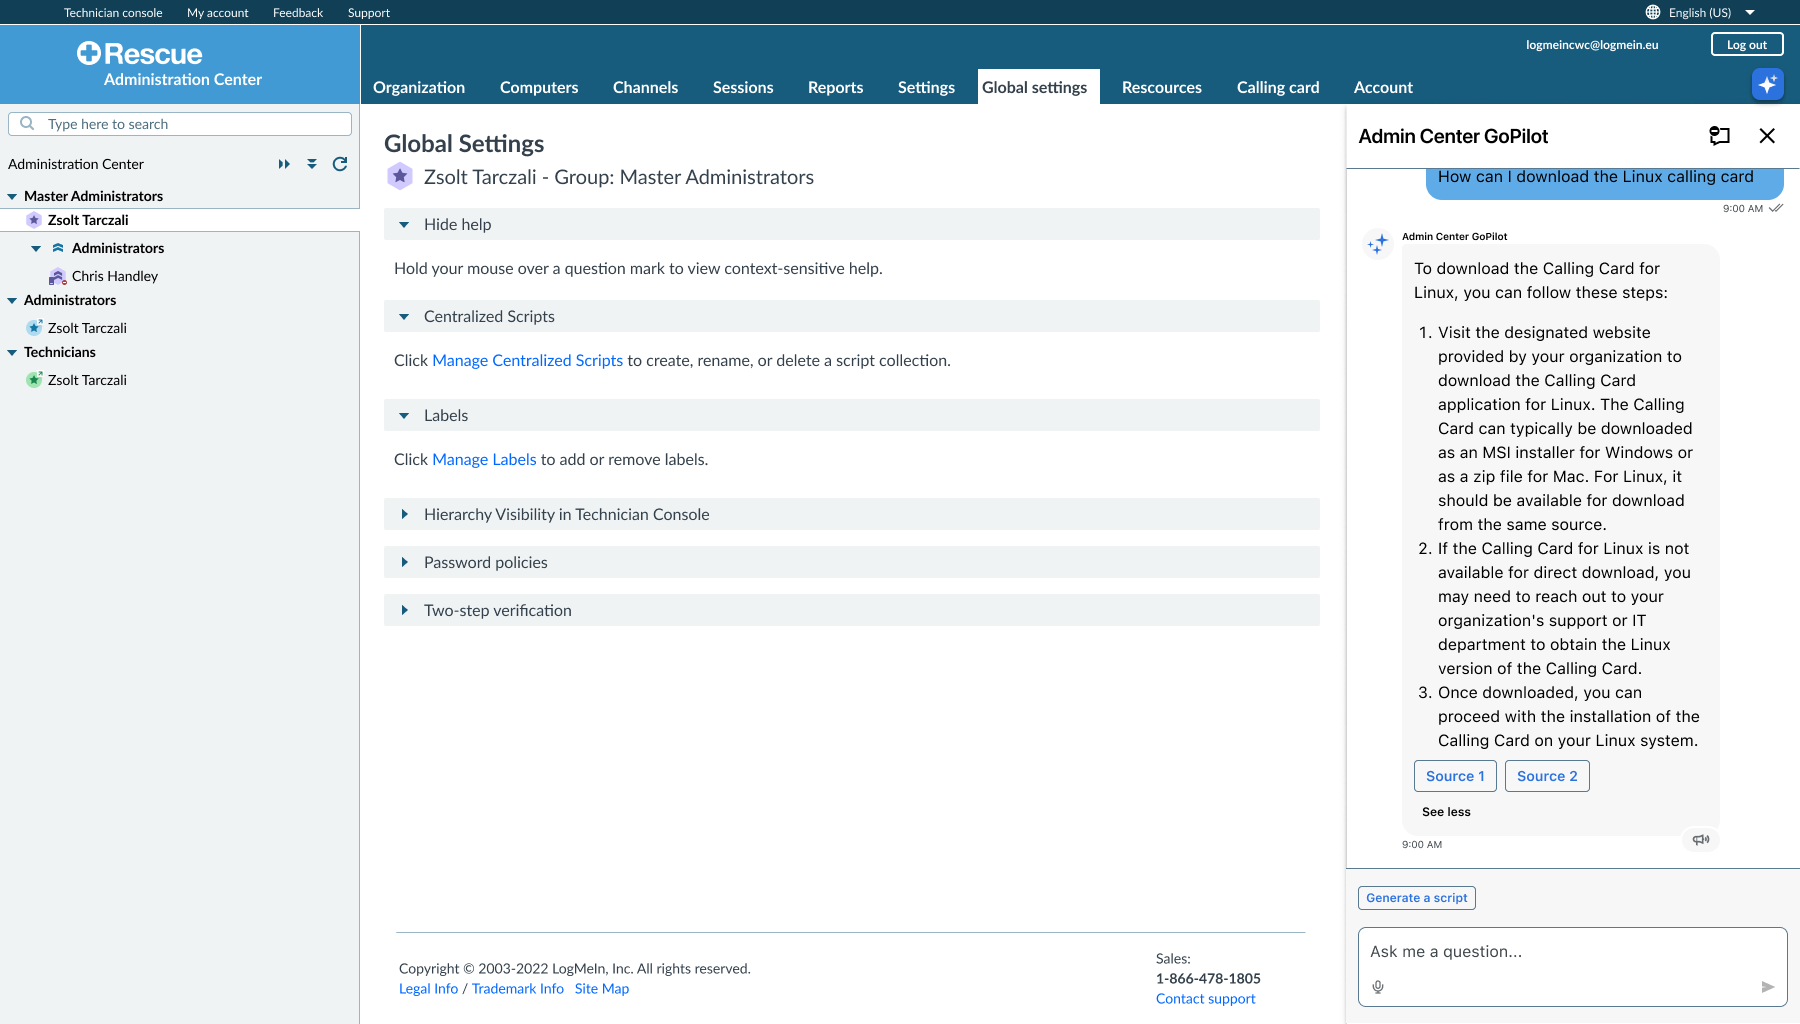This screenshot has height=1024, width=1800.
Task: Click Chris Handley user icon
Action: [x=57, y=276]
